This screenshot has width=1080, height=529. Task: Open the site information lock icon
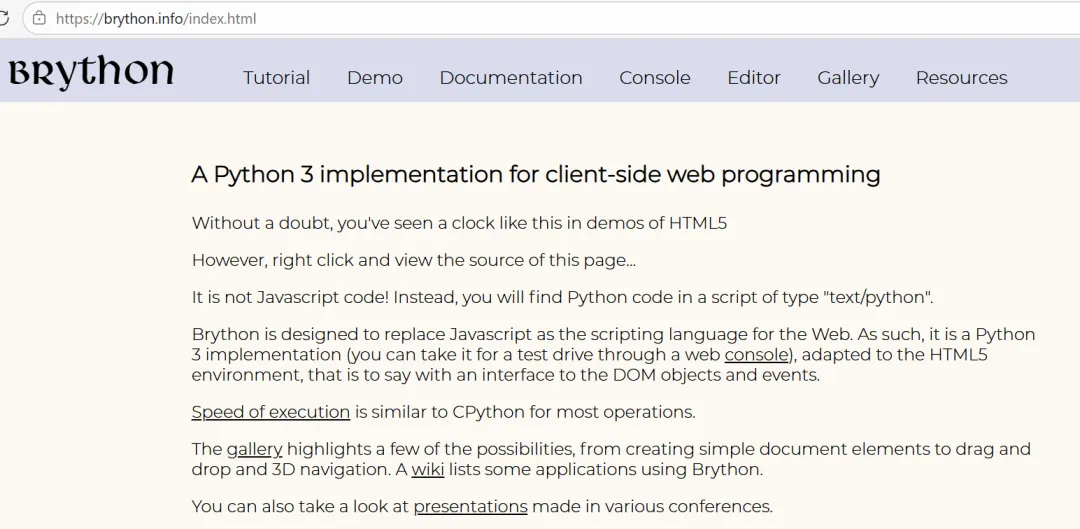39,18
